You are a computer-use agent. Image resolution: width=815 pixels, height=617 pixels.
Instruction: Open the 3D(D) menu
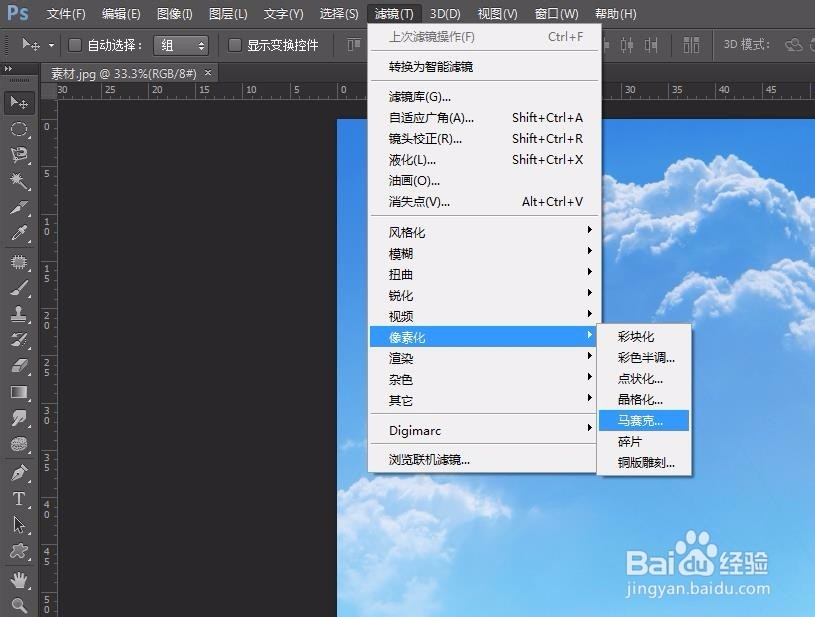click(445, 14)
